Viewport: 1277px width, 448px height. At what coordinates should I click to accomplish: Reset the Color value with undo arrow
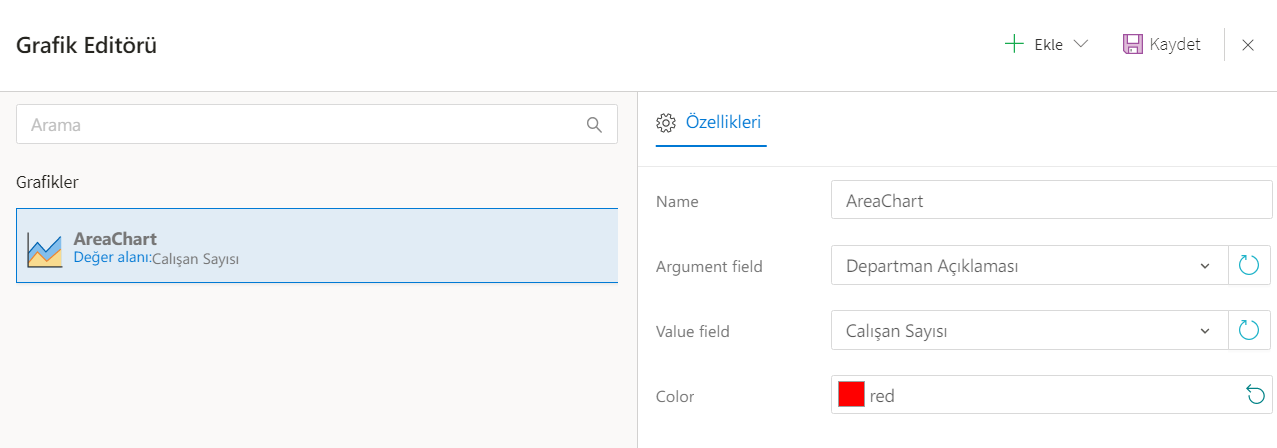(1255, 395)
